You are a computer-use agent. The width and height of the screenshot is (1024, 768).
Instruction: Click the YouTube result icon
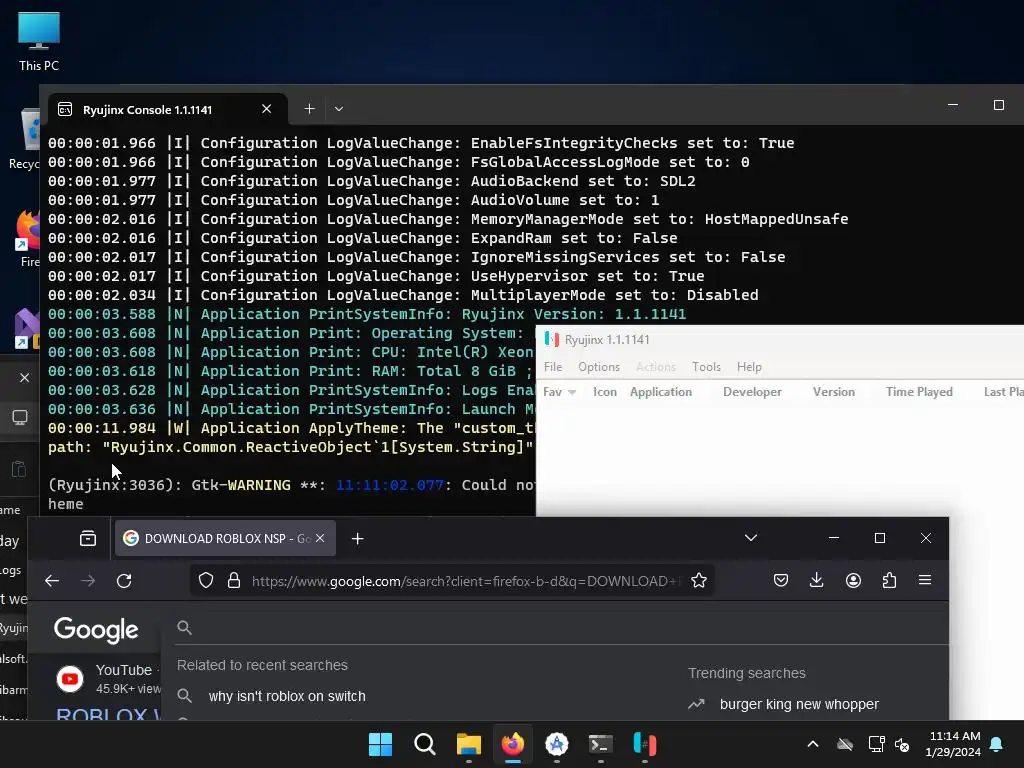70,679
